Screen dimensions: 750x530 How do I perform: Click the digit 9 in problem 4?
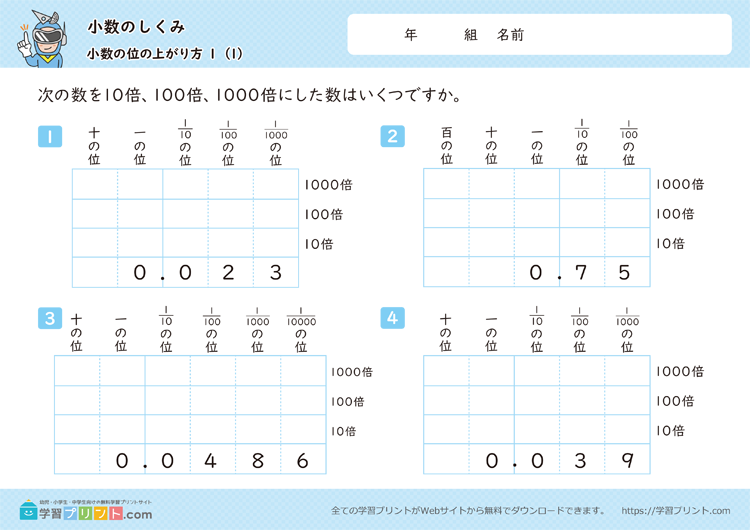point(627,461)
